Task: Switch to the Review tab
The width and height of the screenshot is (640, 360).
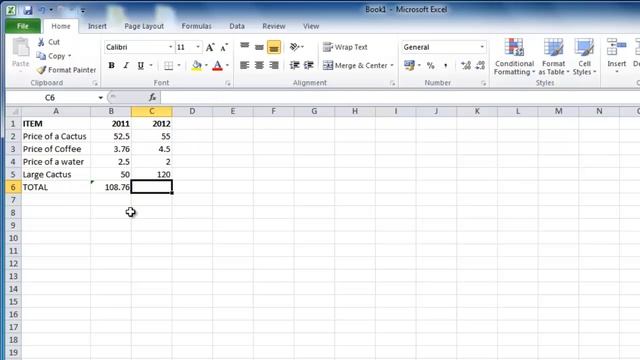Action: pos(273,26)
